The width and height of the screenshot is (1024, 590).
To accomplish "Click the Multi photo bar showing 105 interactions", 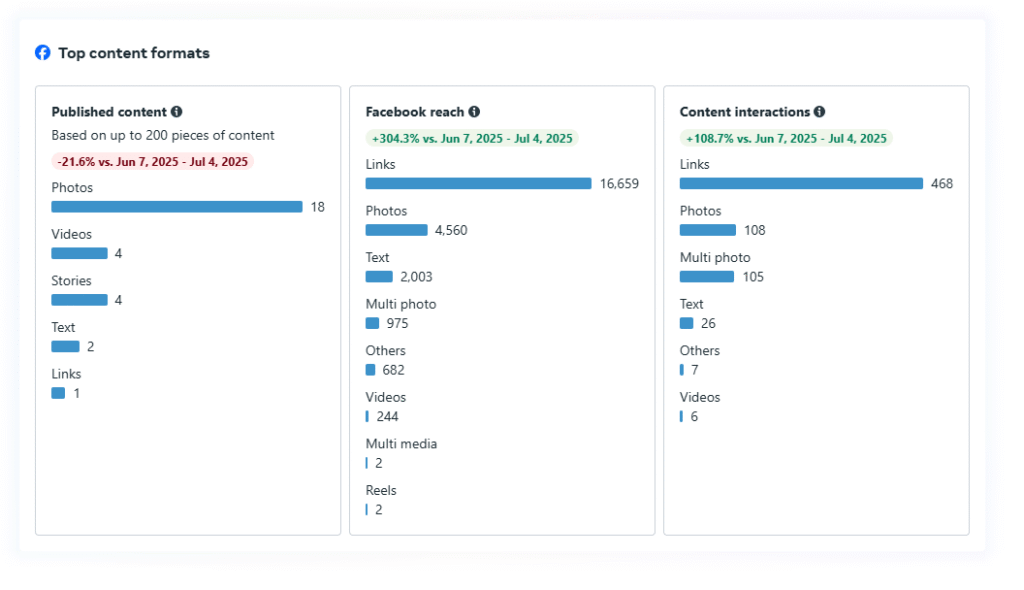I will click(706, 277).
